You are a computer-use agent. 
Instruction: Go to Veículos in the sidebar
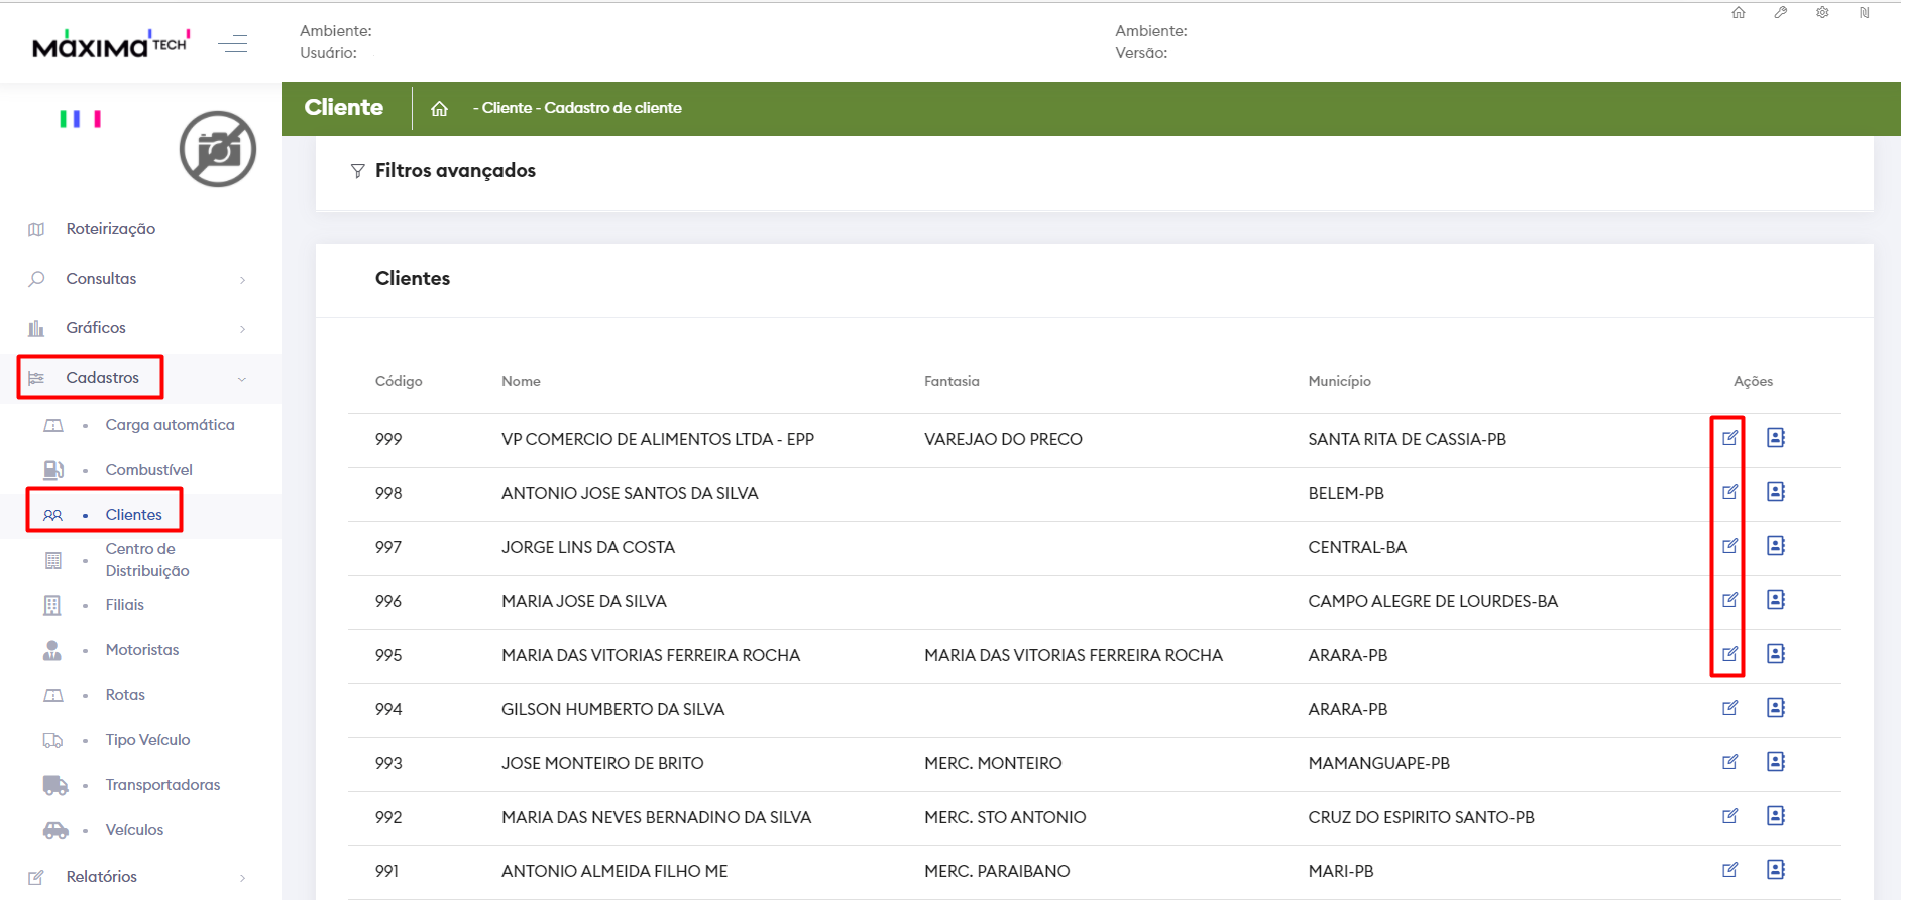[x=134, y=830]
